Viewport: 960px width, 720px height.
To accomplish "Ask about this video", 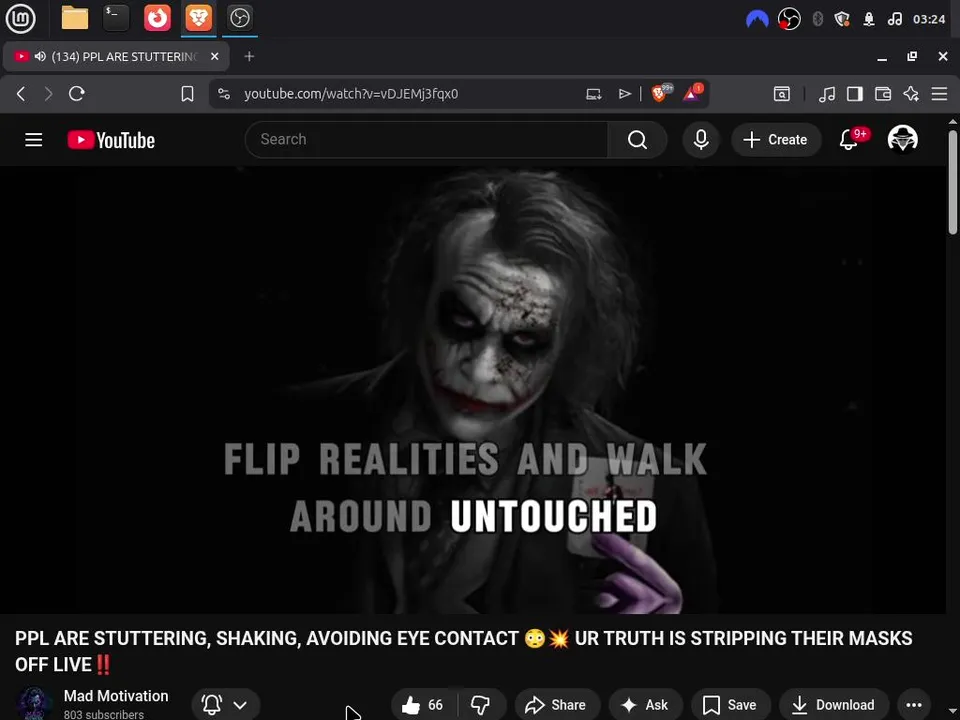I will click(x=645, y=705).
